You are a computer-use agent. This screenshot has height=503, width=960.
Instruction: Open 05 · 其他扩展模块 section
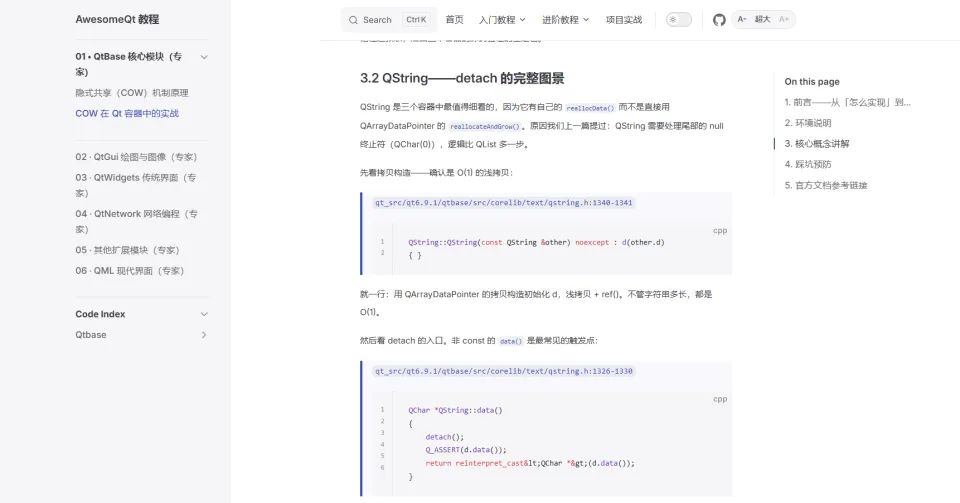[127, 250]
